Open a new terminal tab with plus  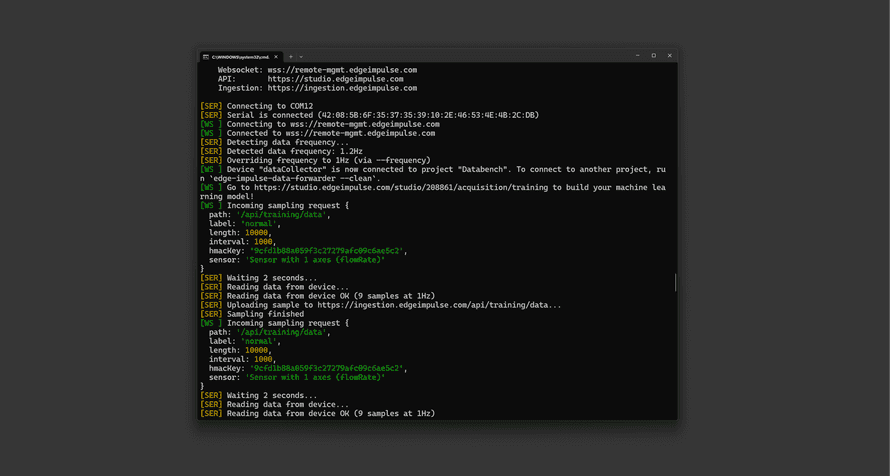pyautogui.click(x=291, y=56)
